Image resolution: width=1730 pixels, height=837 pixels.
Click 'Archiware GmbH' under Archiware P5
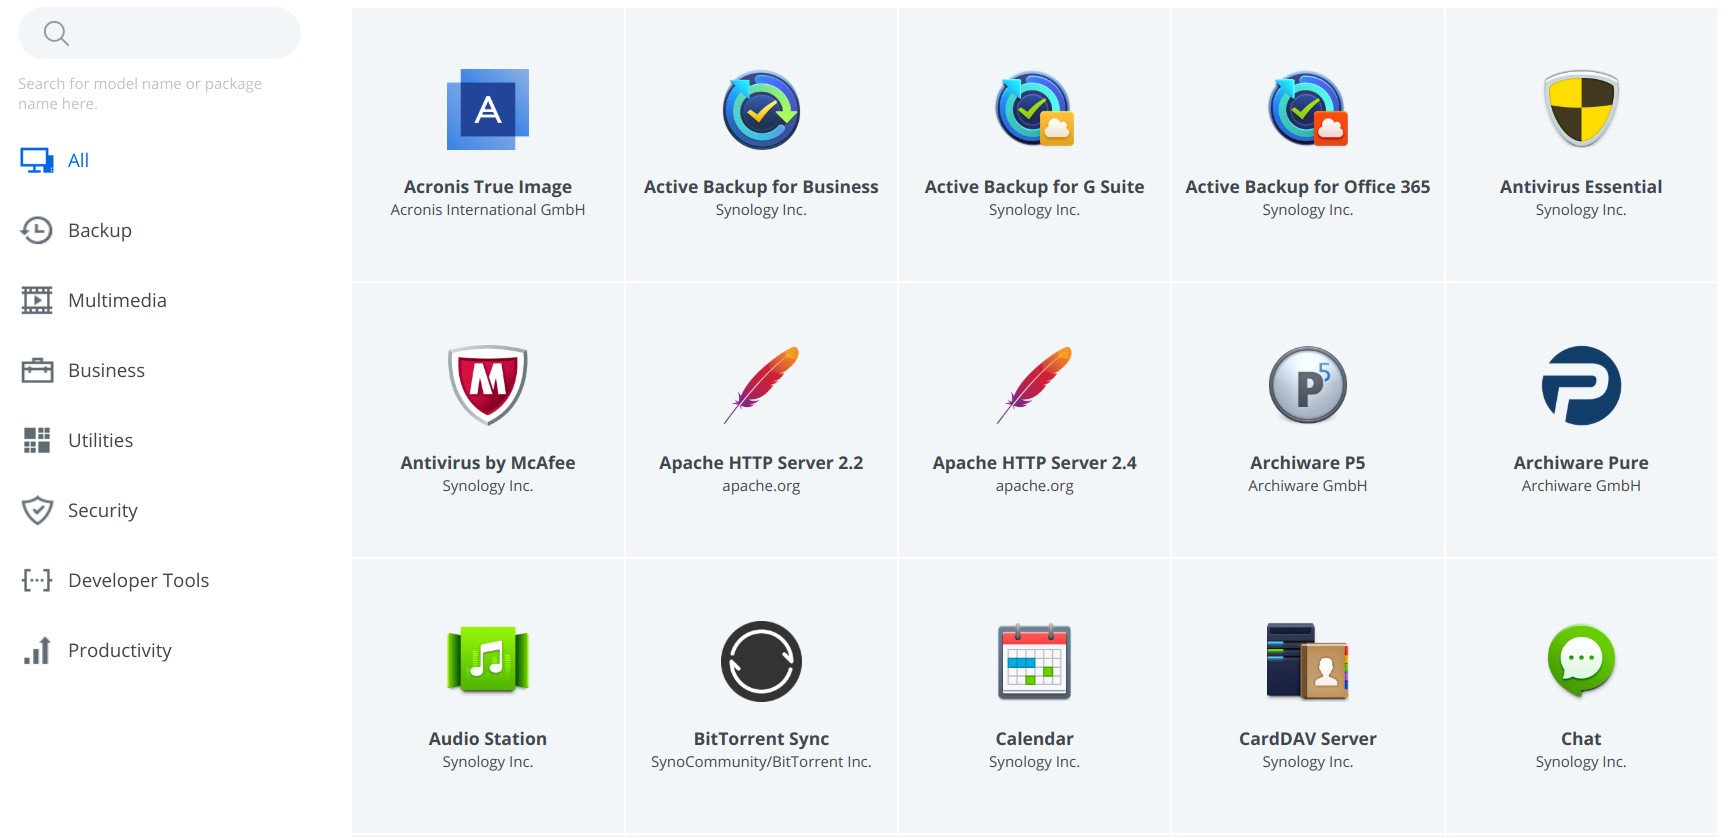pyautogui.click(x=1308, y=485)
